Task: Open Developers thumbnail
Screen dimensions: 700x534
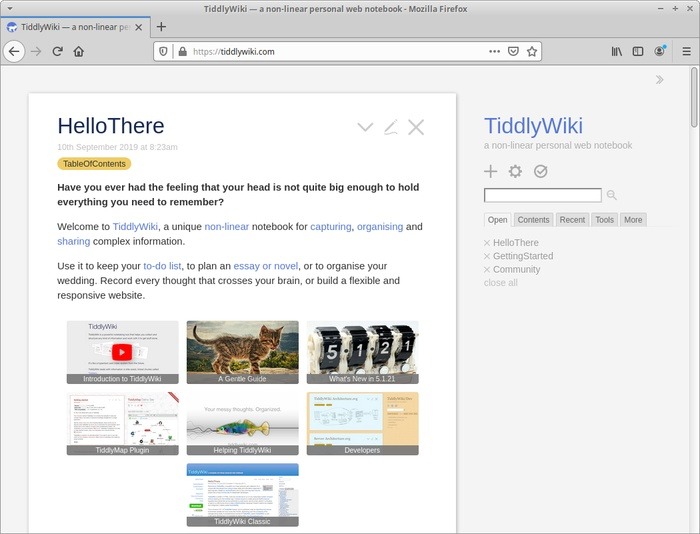Action: (x=362, y=424)
